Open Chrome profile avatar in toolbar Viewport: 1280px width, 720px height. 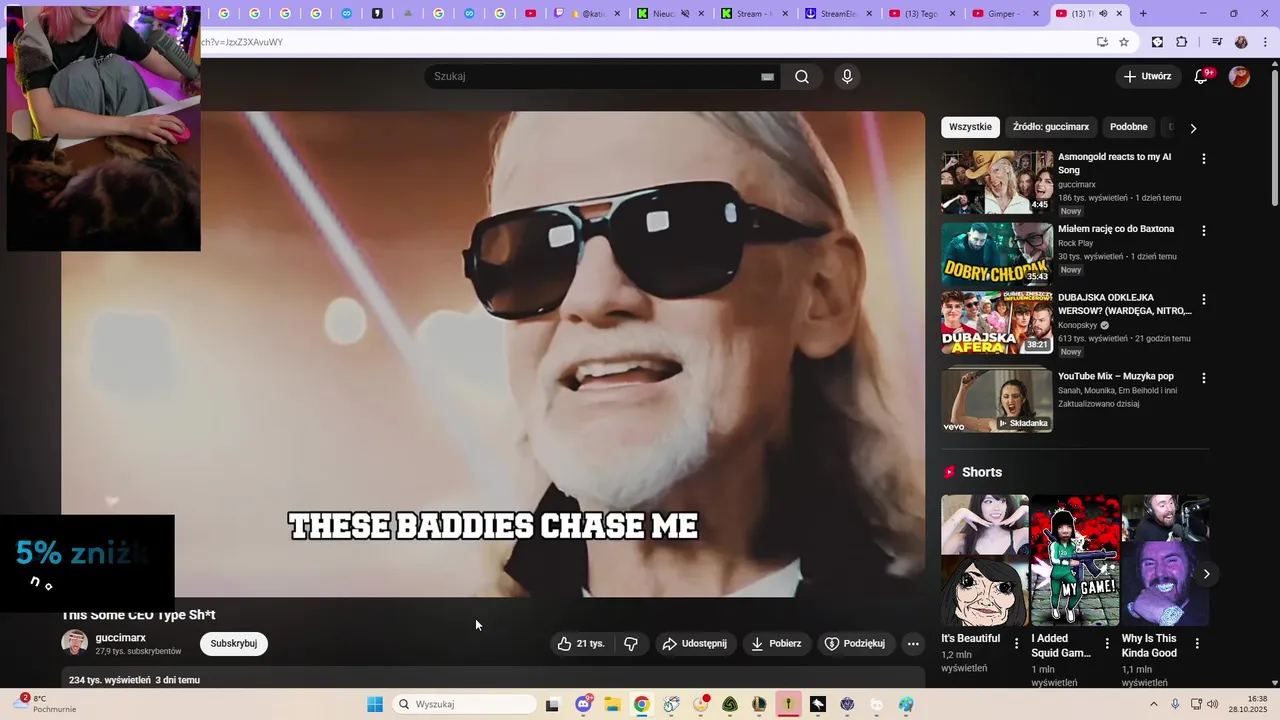[x=1241, y=42]
